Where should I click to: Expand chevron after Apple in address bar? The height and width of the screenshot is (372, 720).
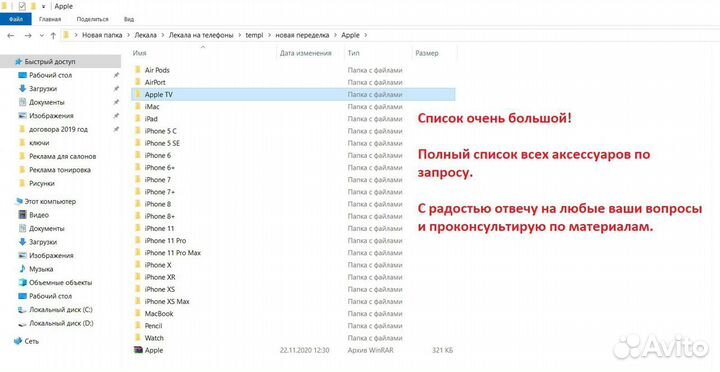(x=366, y=35)
